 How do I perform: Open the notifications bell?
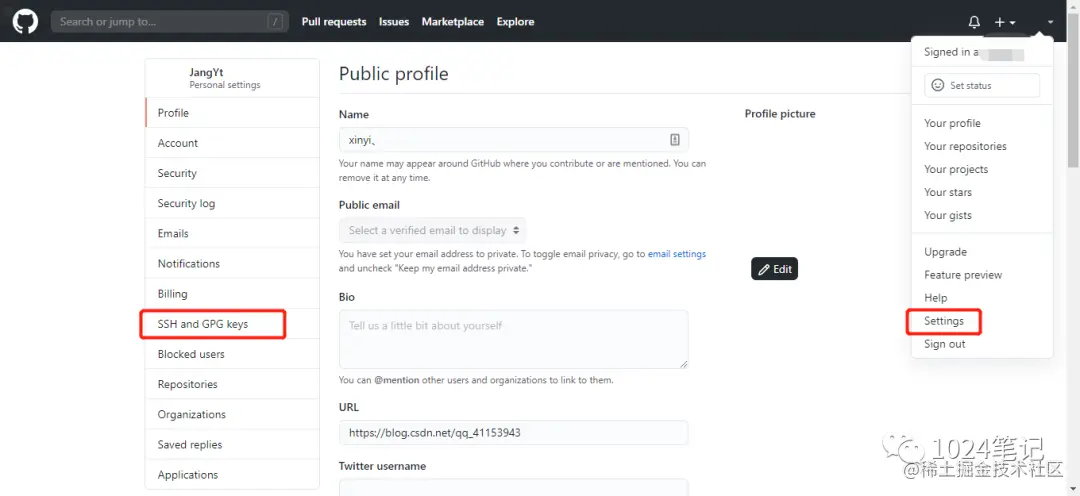pyautogui.click(x=974, y=22)
